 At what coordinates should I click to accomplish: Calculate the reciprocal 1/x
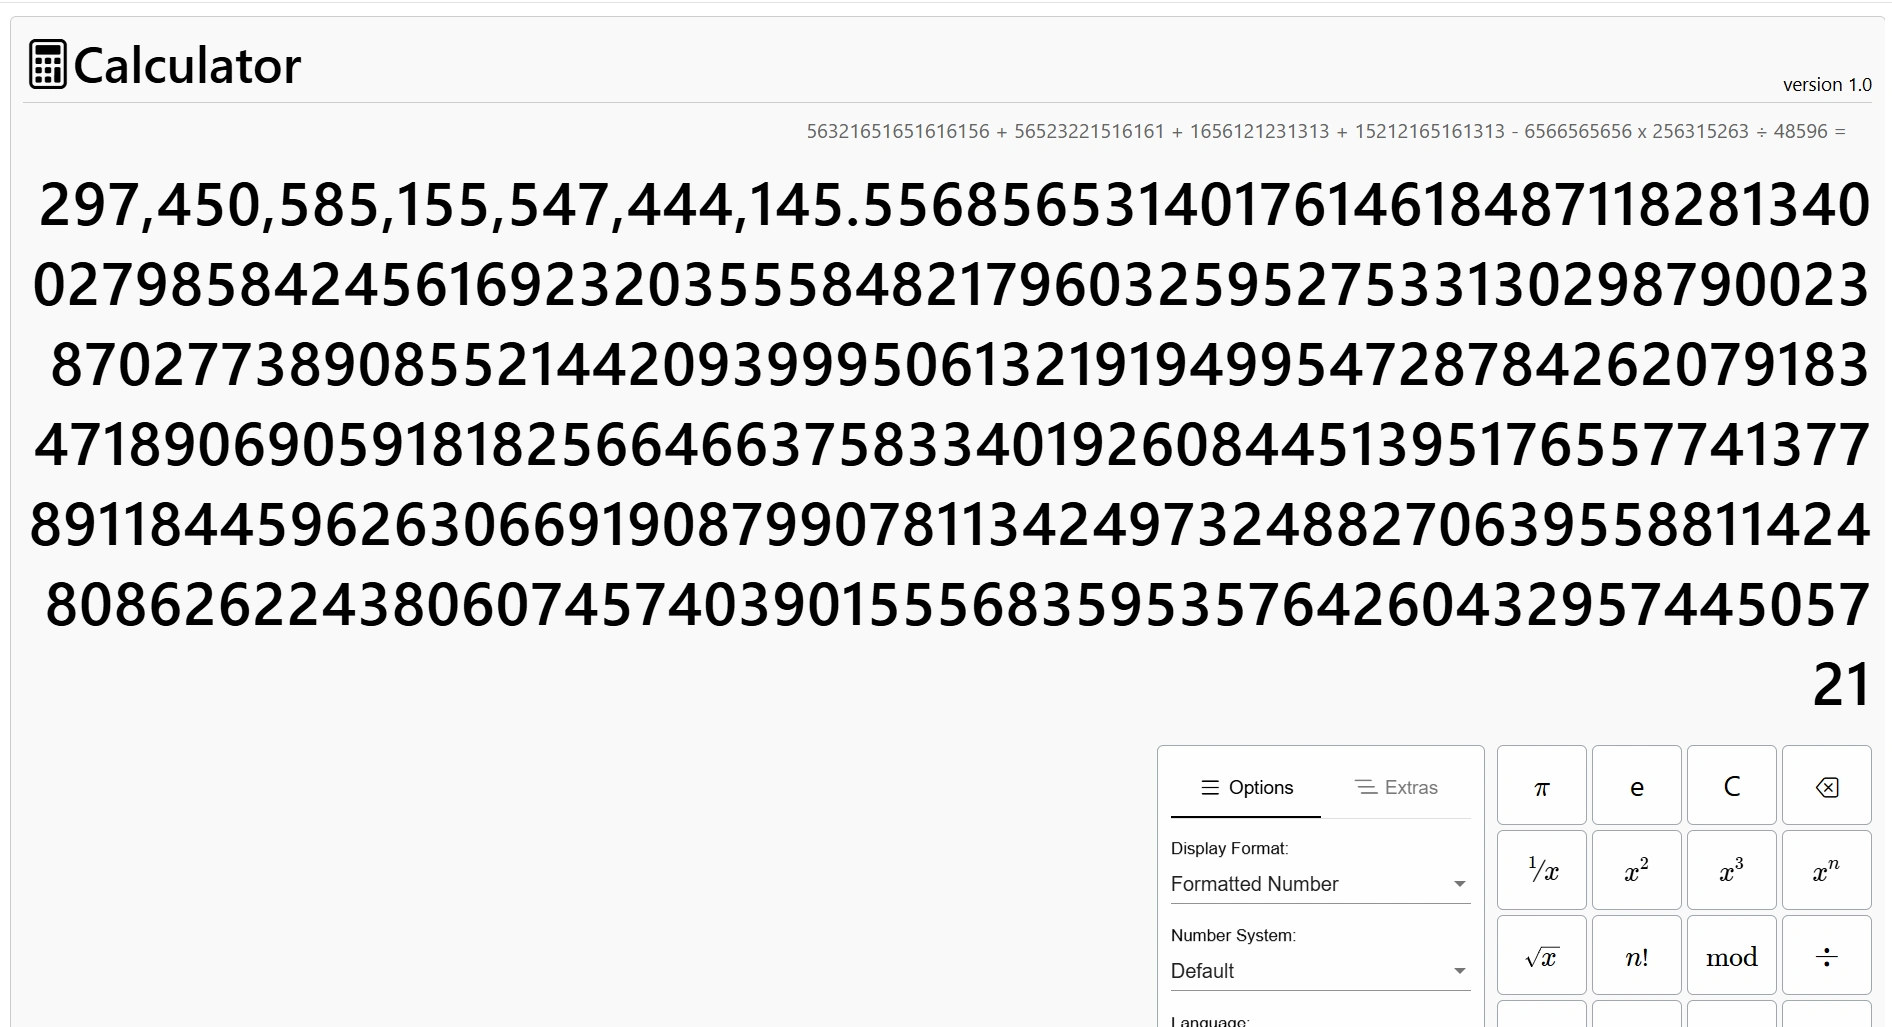[1541, 871]
